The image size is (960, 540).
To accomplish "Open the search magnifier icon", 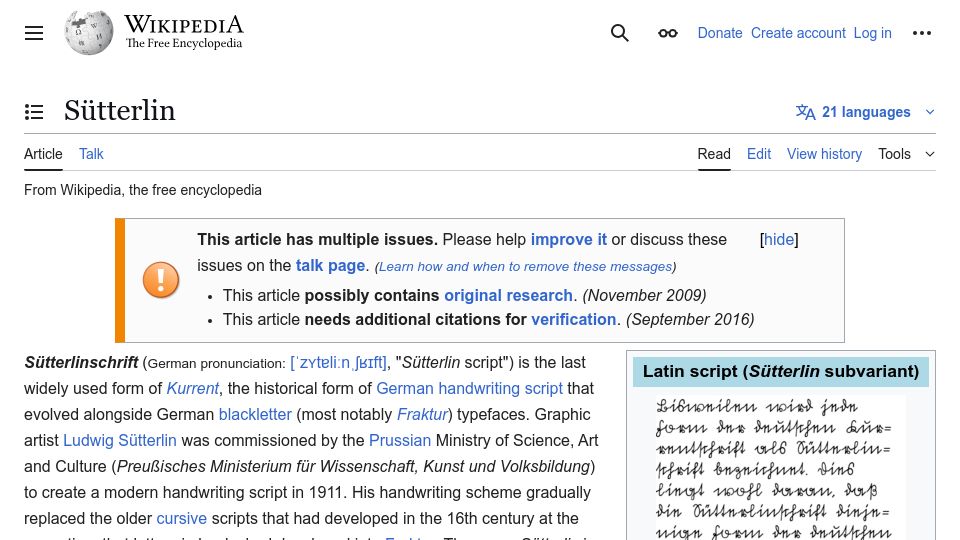I will pos(620,33).
